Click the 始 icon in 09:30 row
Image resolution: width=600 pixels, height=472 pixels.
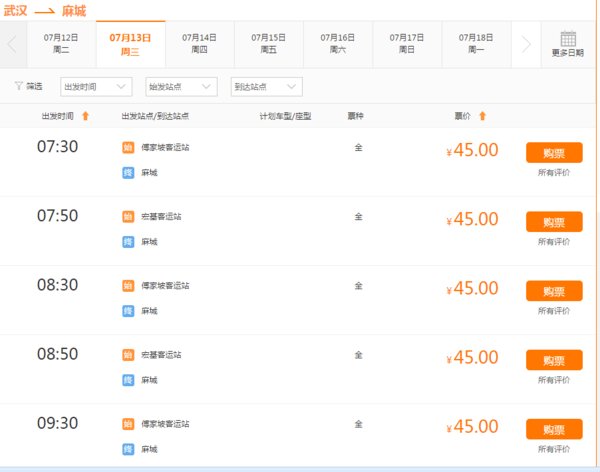pyautogui.click(x=128, y=424)
